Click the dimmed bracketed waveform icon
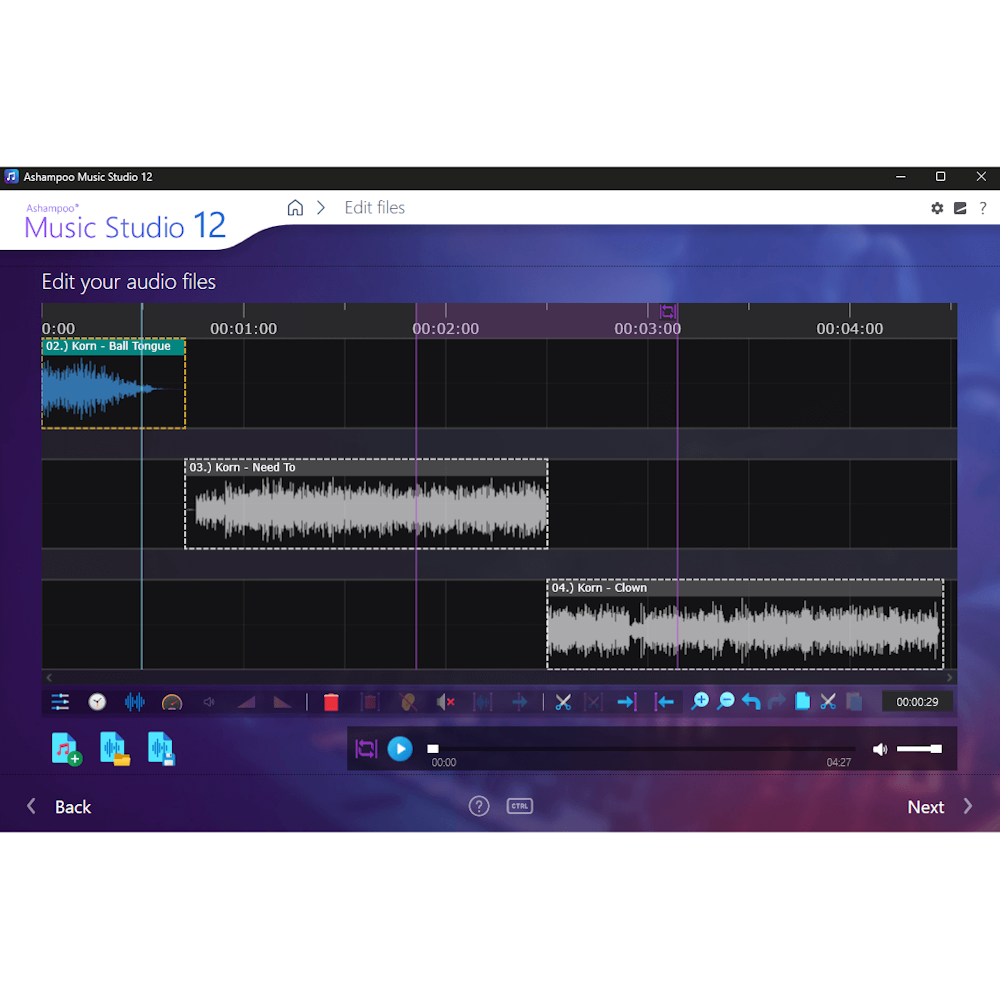Screen dimensions: 1000x1000 (483, 702)
